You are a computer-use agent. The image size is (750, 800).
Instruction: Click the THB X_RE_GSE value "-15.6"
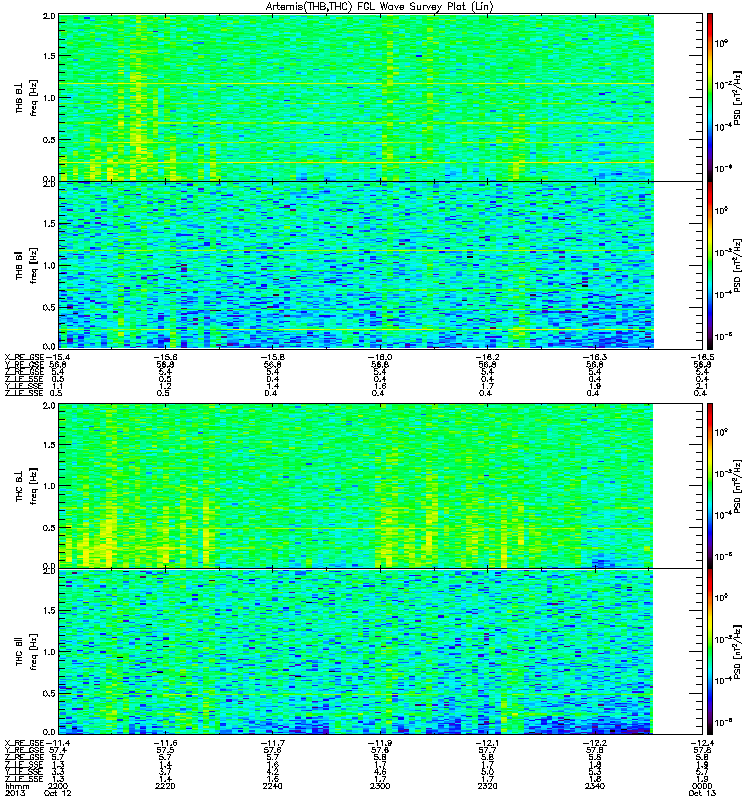coord(165,358)
